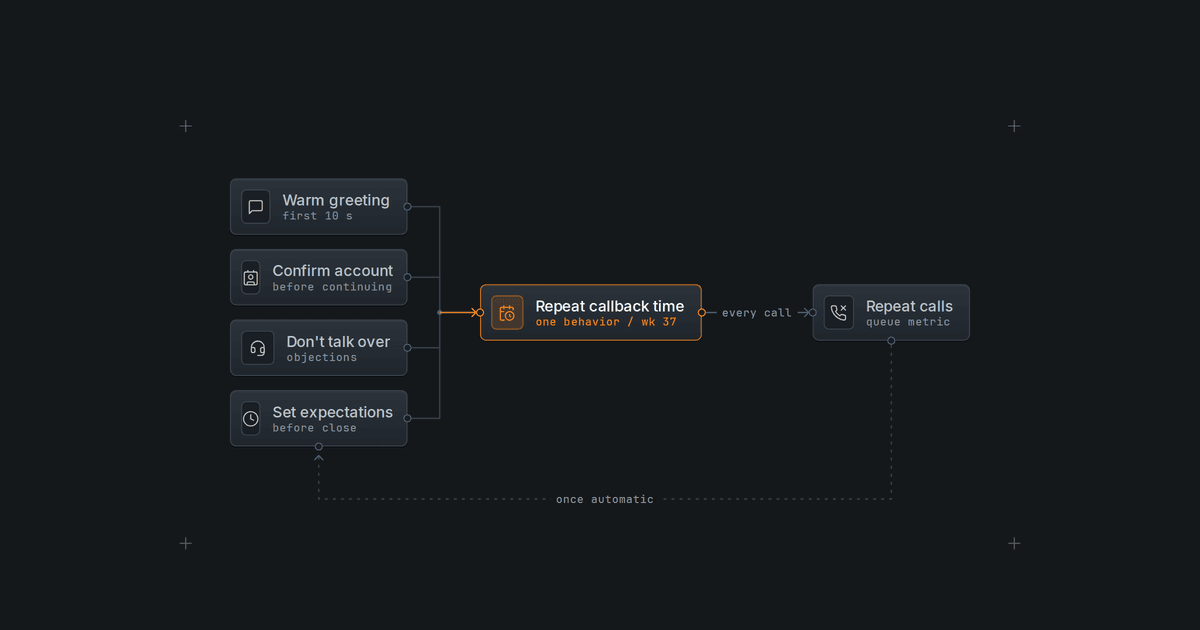Click the input port of Repeat calls
The width and height of the screenshot is (1200, 630).
pyautogui.click(x=813, y=313)
